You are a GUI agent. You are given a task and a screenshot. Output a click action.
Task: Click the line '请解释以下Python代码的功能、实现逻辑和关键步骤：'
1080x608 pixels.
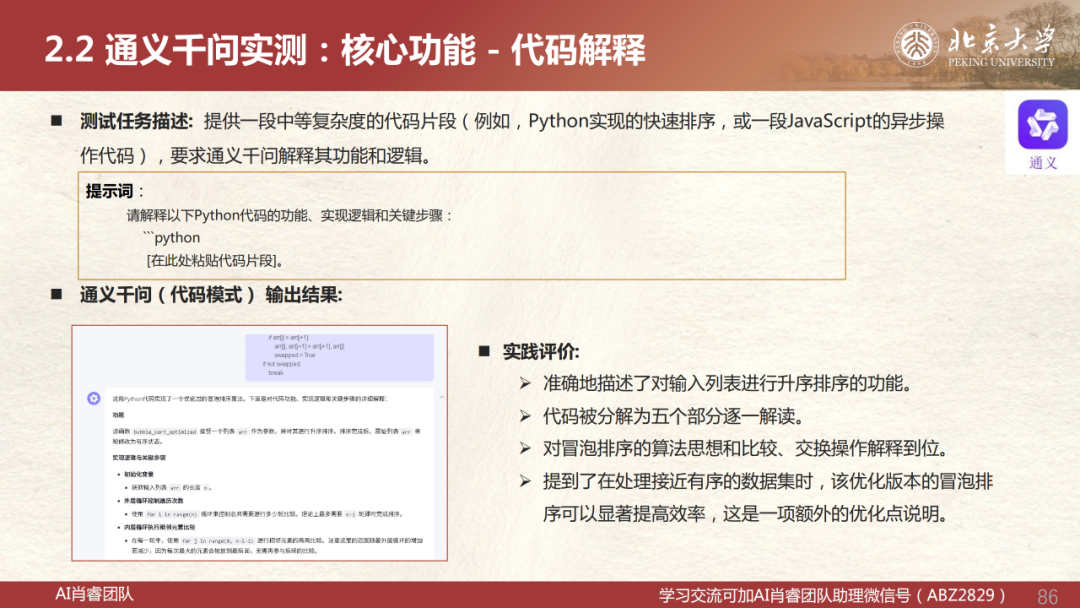(289, 215)
